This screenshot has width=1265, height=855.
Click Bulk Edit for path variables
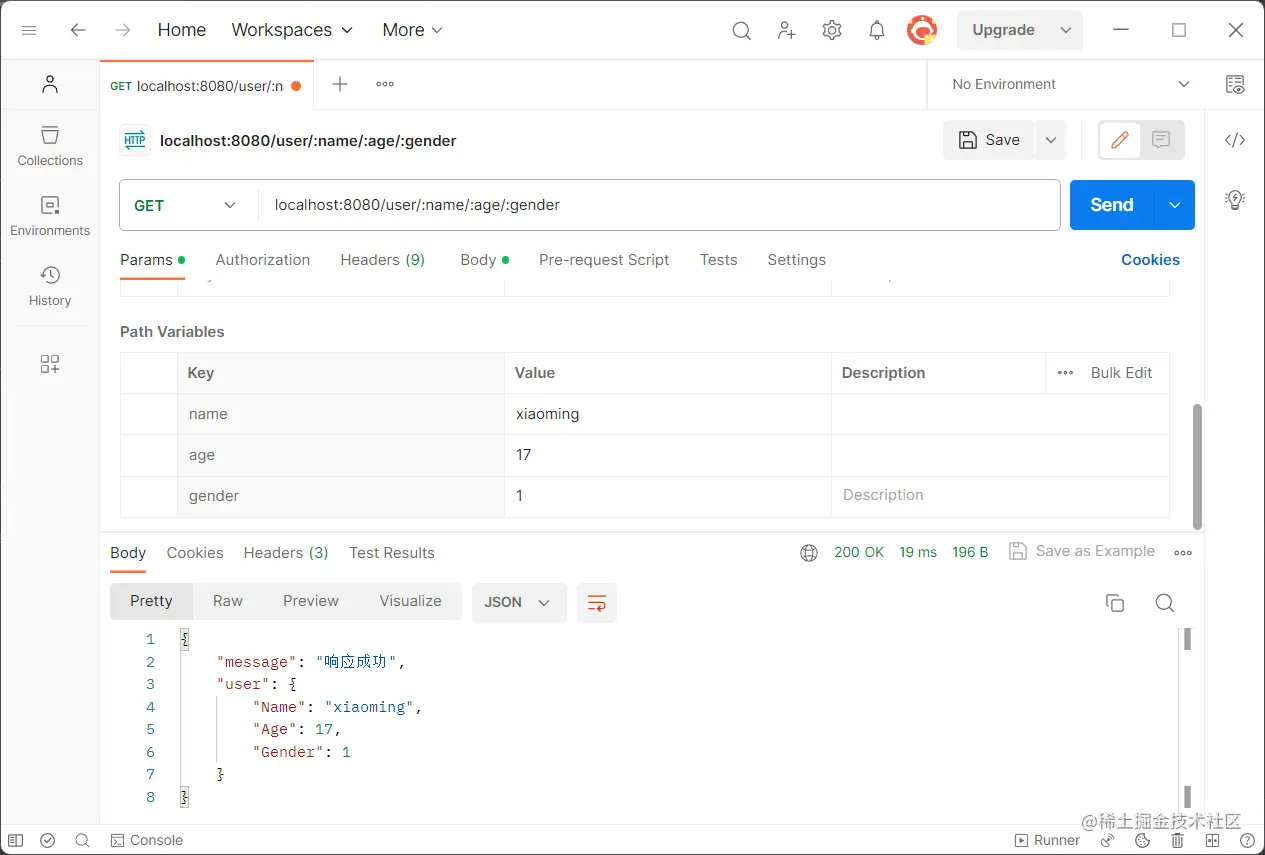coord(1121,373)
